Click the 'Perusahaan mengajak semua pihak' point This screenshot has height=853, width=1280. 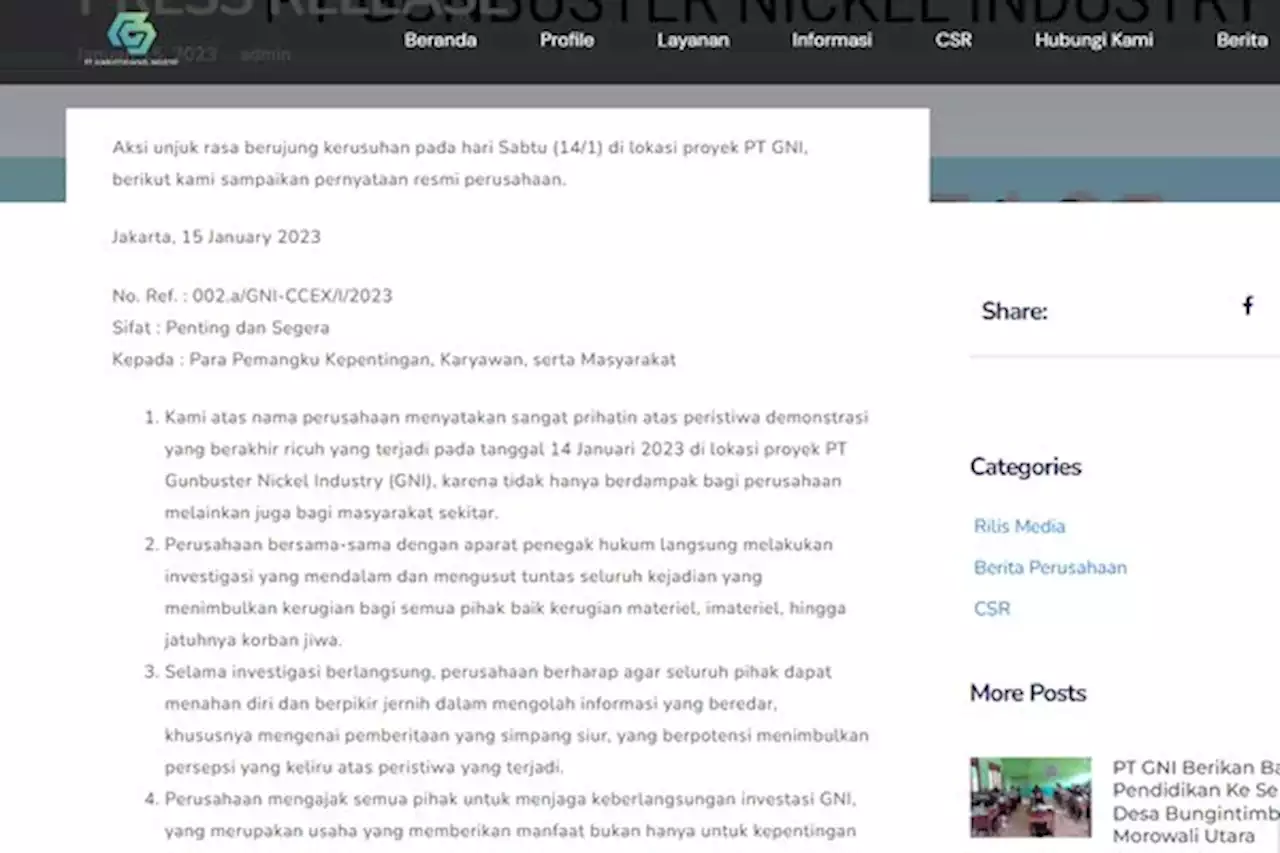(510, 815)
